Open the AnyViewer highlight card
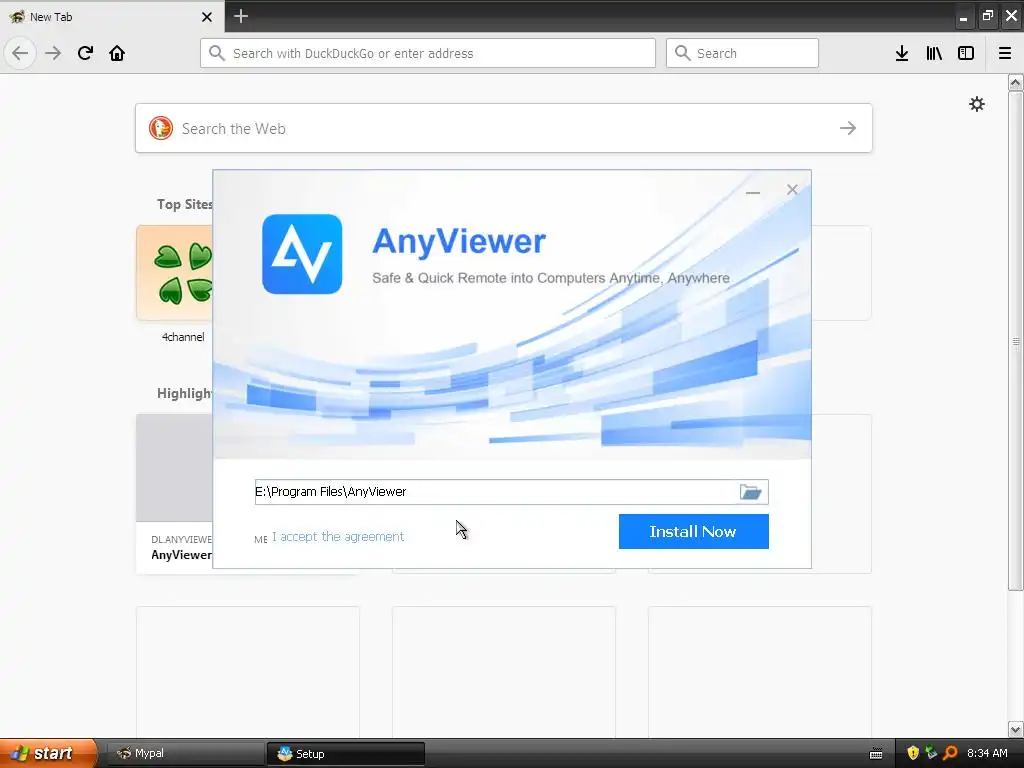 (x=175, y=494)
